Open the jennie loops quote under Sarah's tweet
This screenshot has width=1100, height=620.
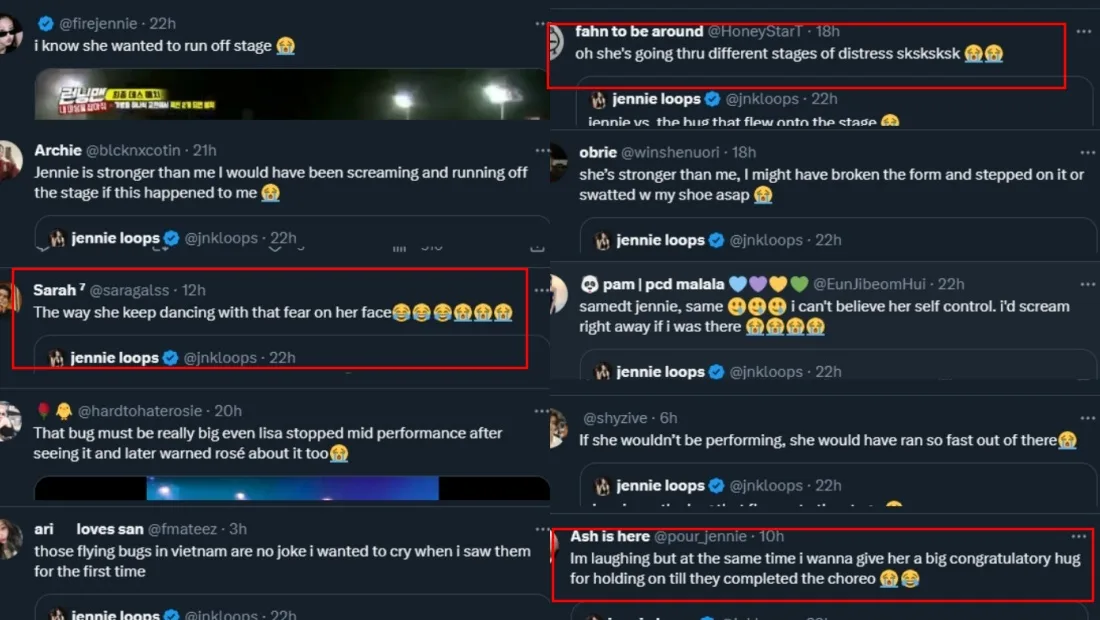click(x=270, y=357)
